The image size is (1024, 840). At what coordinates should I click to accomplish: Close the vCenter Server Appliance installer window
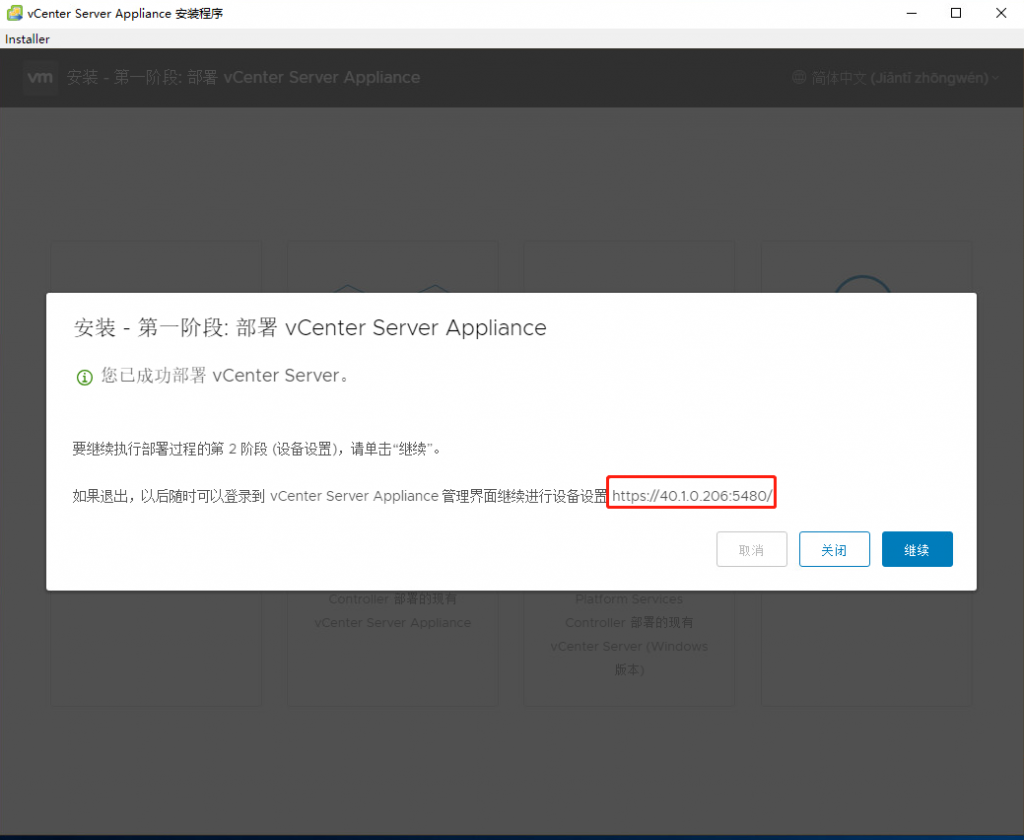pos(1000,13)
